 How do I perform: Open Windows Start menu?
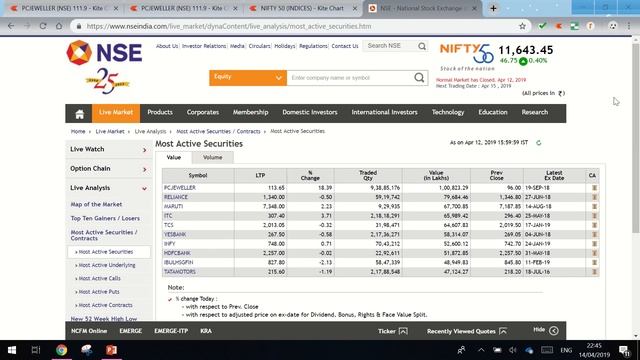[12, 350]
